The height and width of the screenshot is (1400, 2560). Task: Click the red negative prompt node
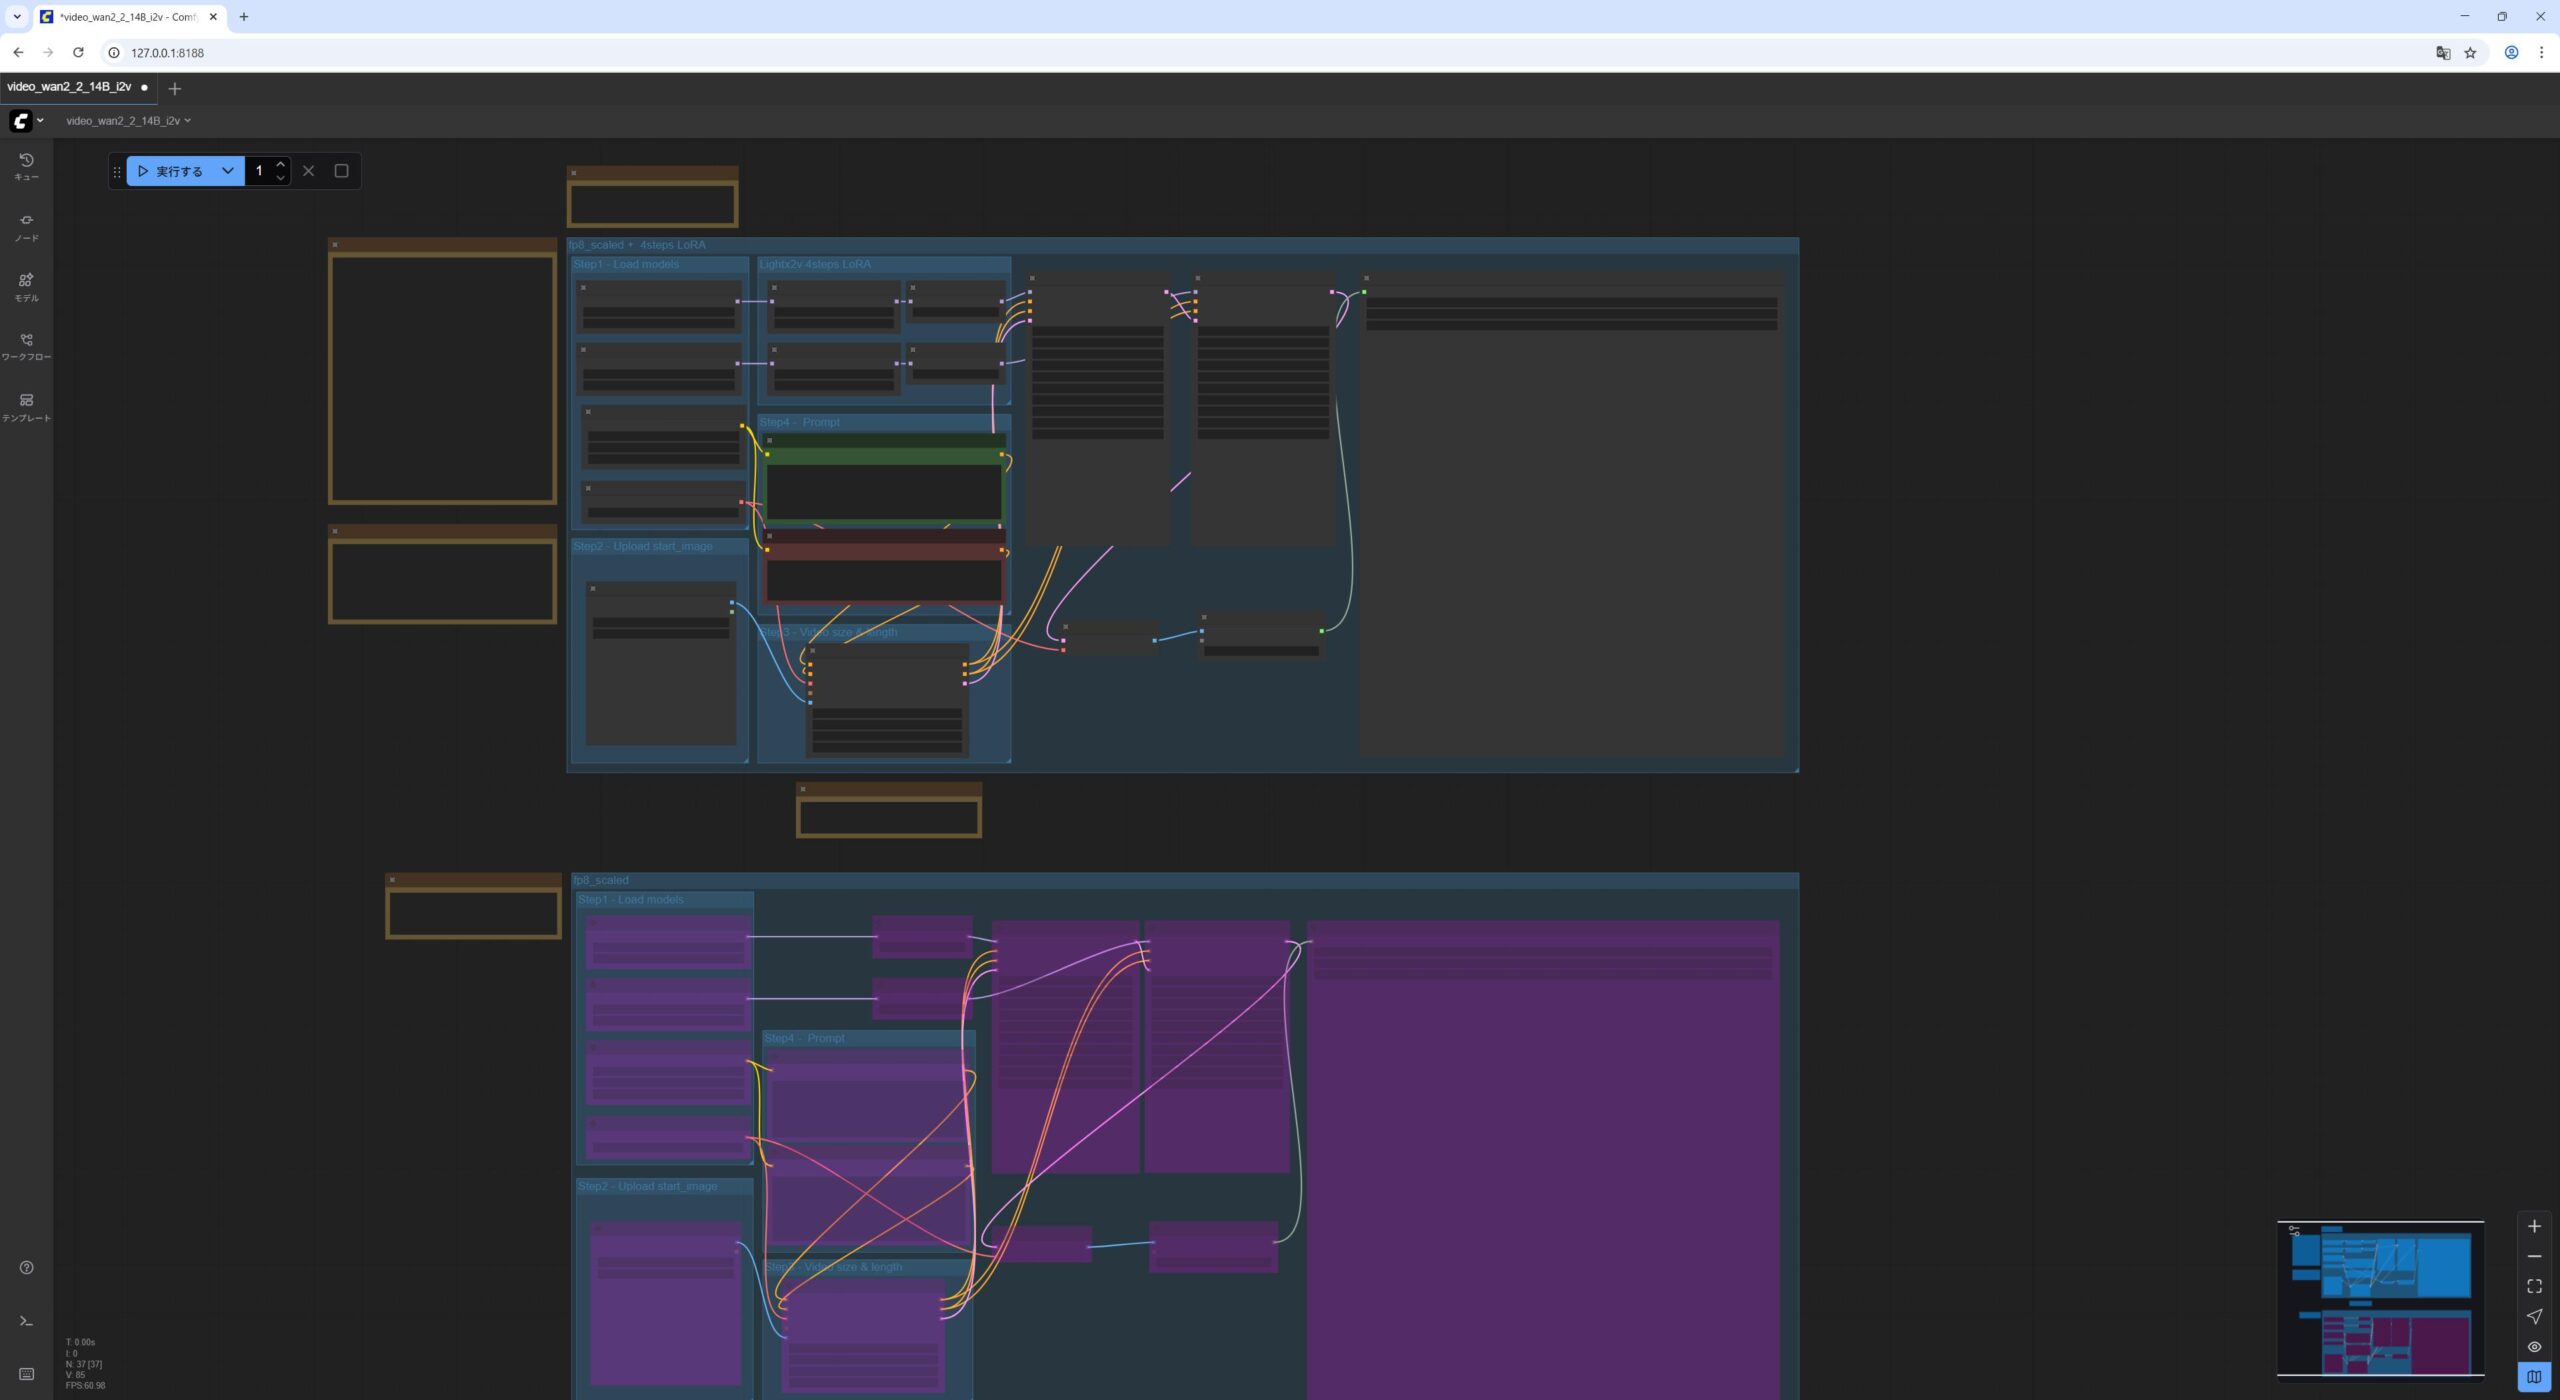pyautogui.click(x=884, y=567)
